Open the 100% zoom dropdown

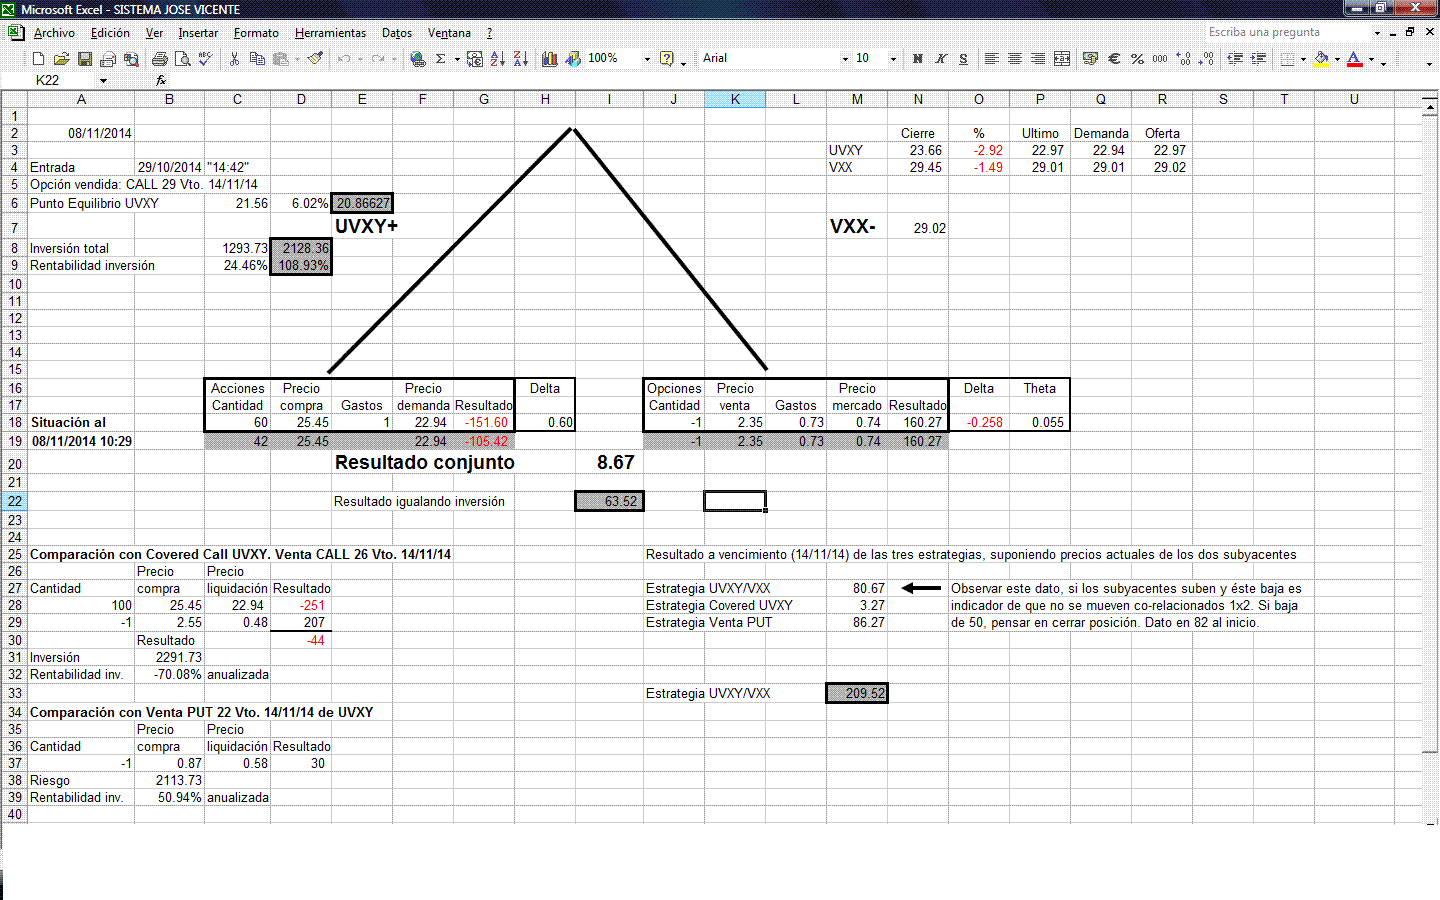point(647,59)
